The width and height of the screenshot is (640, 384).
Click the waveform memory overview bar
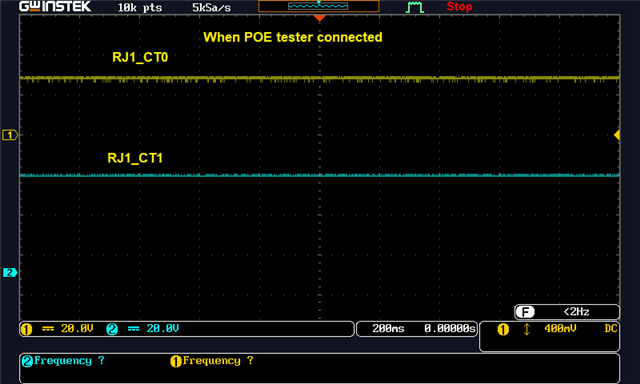click(x=318, y=6)
